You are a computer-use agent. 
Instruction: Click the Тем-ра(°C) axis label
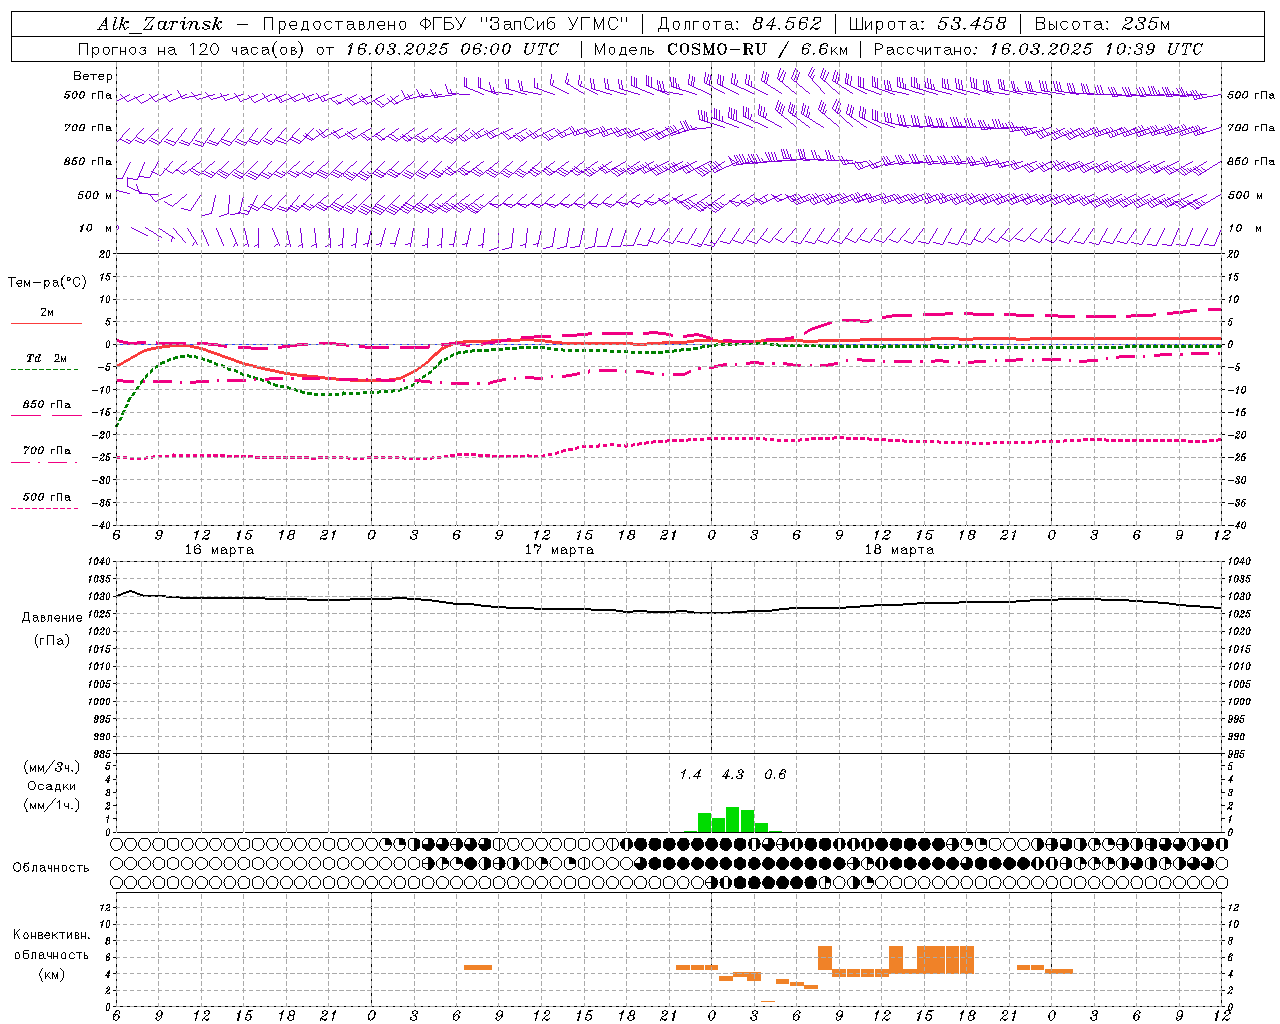(x=47, y=283)
